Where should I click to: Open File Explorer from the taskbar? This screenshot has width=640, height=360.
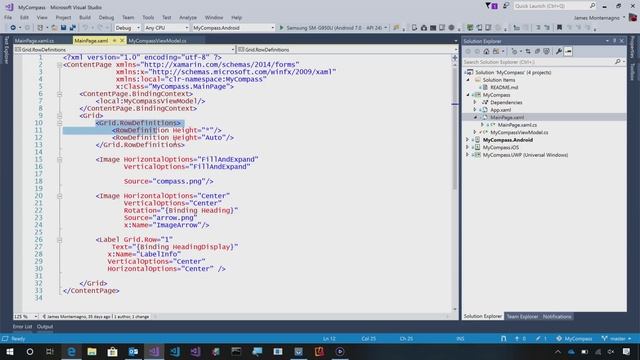click(x=92, y=351)
